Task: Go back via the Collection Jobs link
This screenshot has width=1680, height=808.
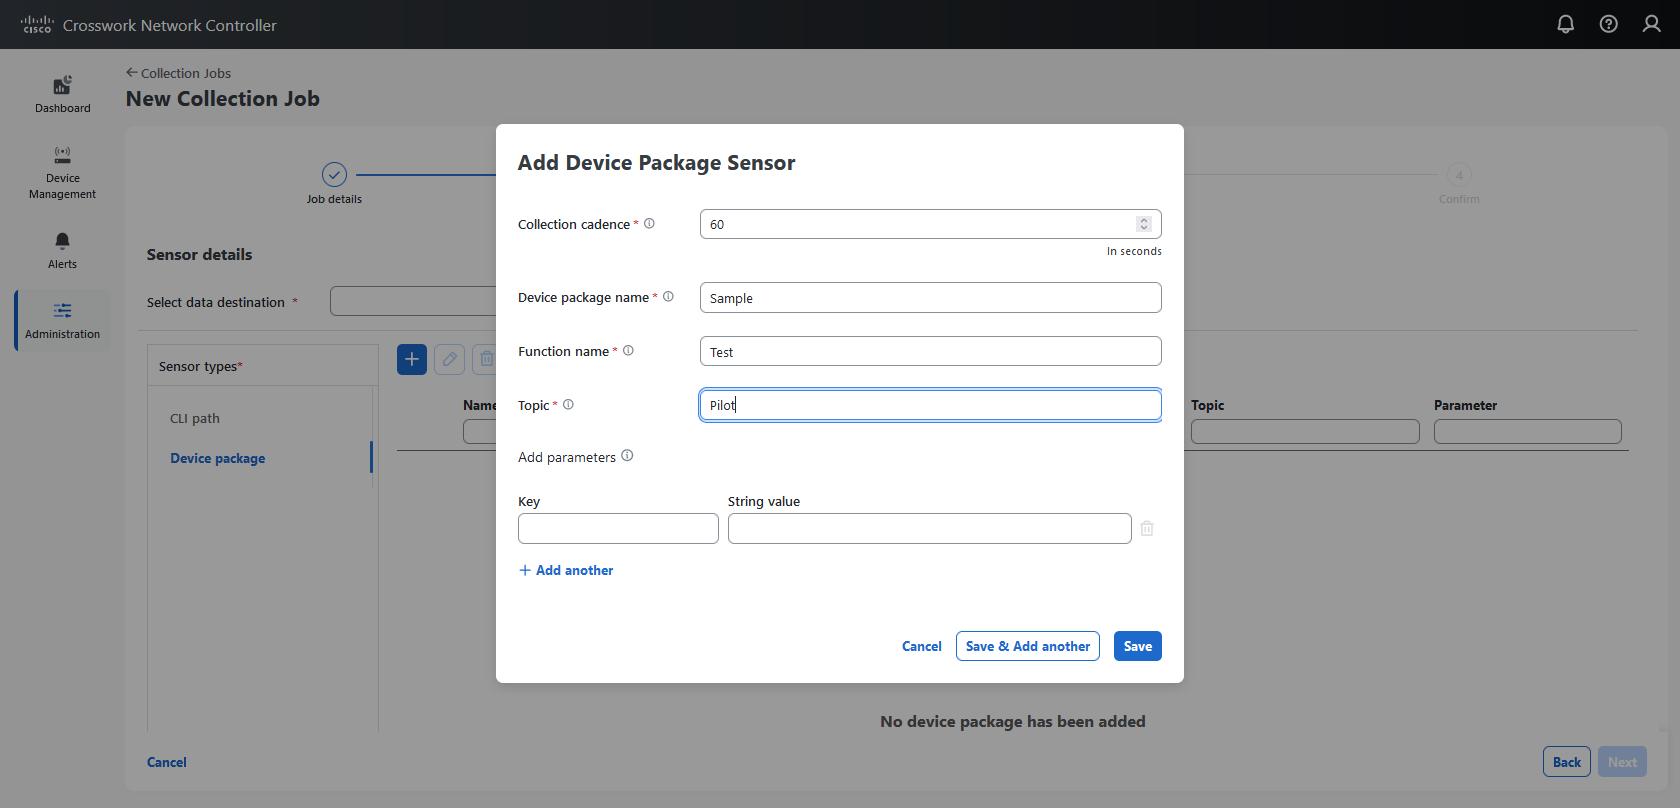Action: (178, 73)
